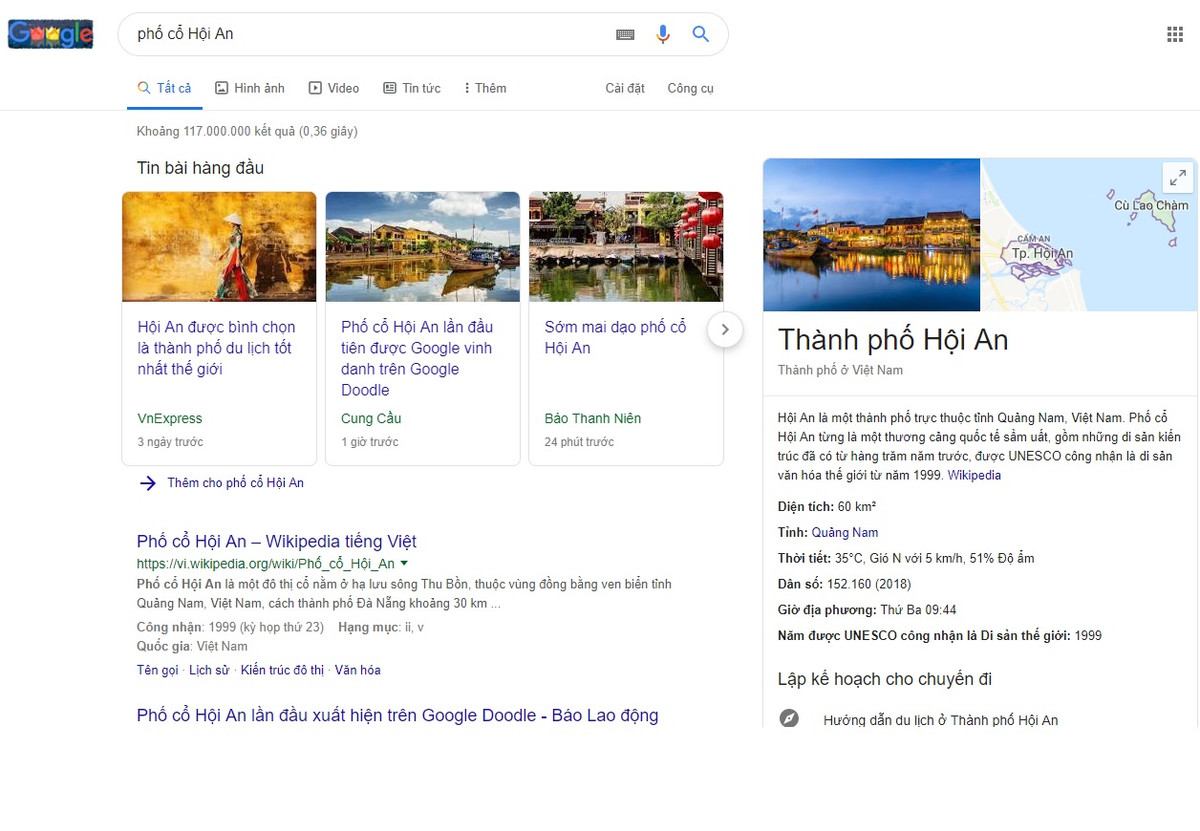Click the expand arrows on the map preview
1200x831 pixels.
click(1177, 176)
